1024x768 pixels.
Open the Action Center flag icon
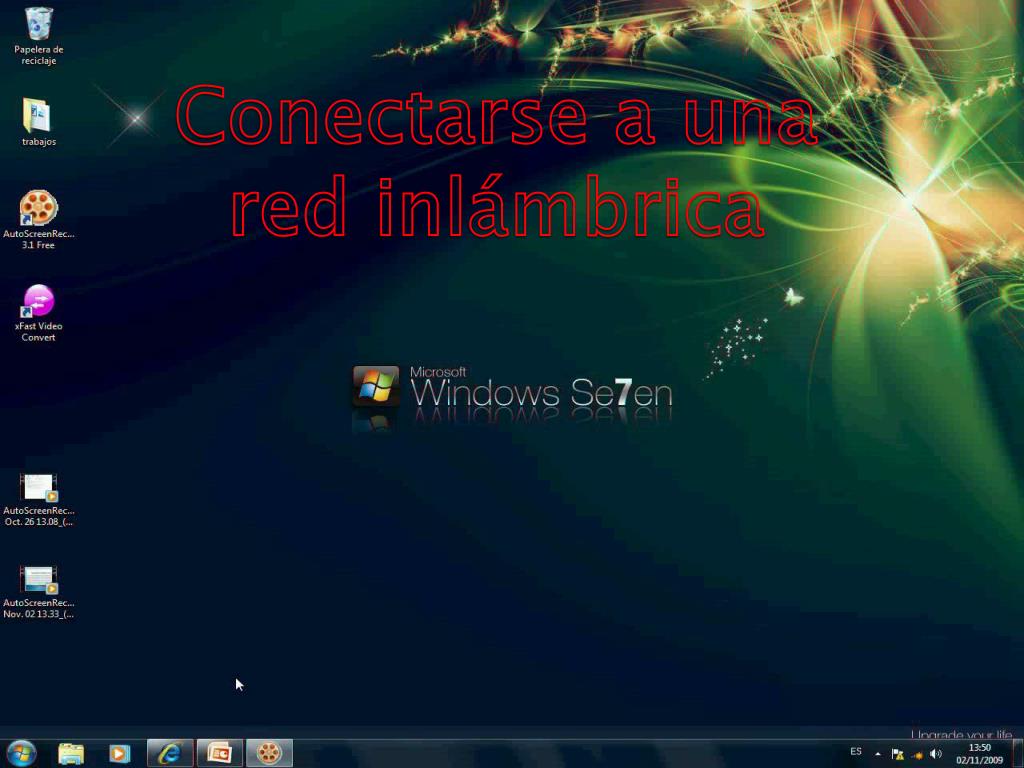tap(897, 754)
